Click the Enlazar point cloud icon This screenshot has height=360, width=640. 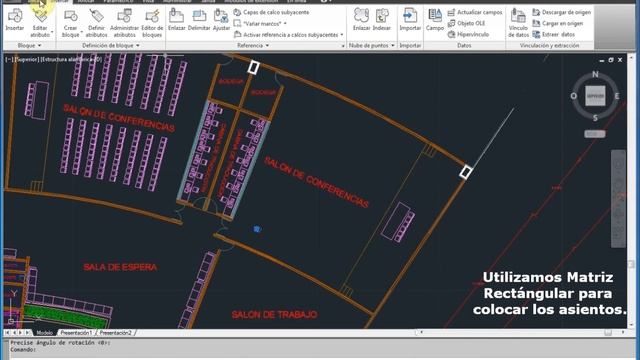pos(361,16)
